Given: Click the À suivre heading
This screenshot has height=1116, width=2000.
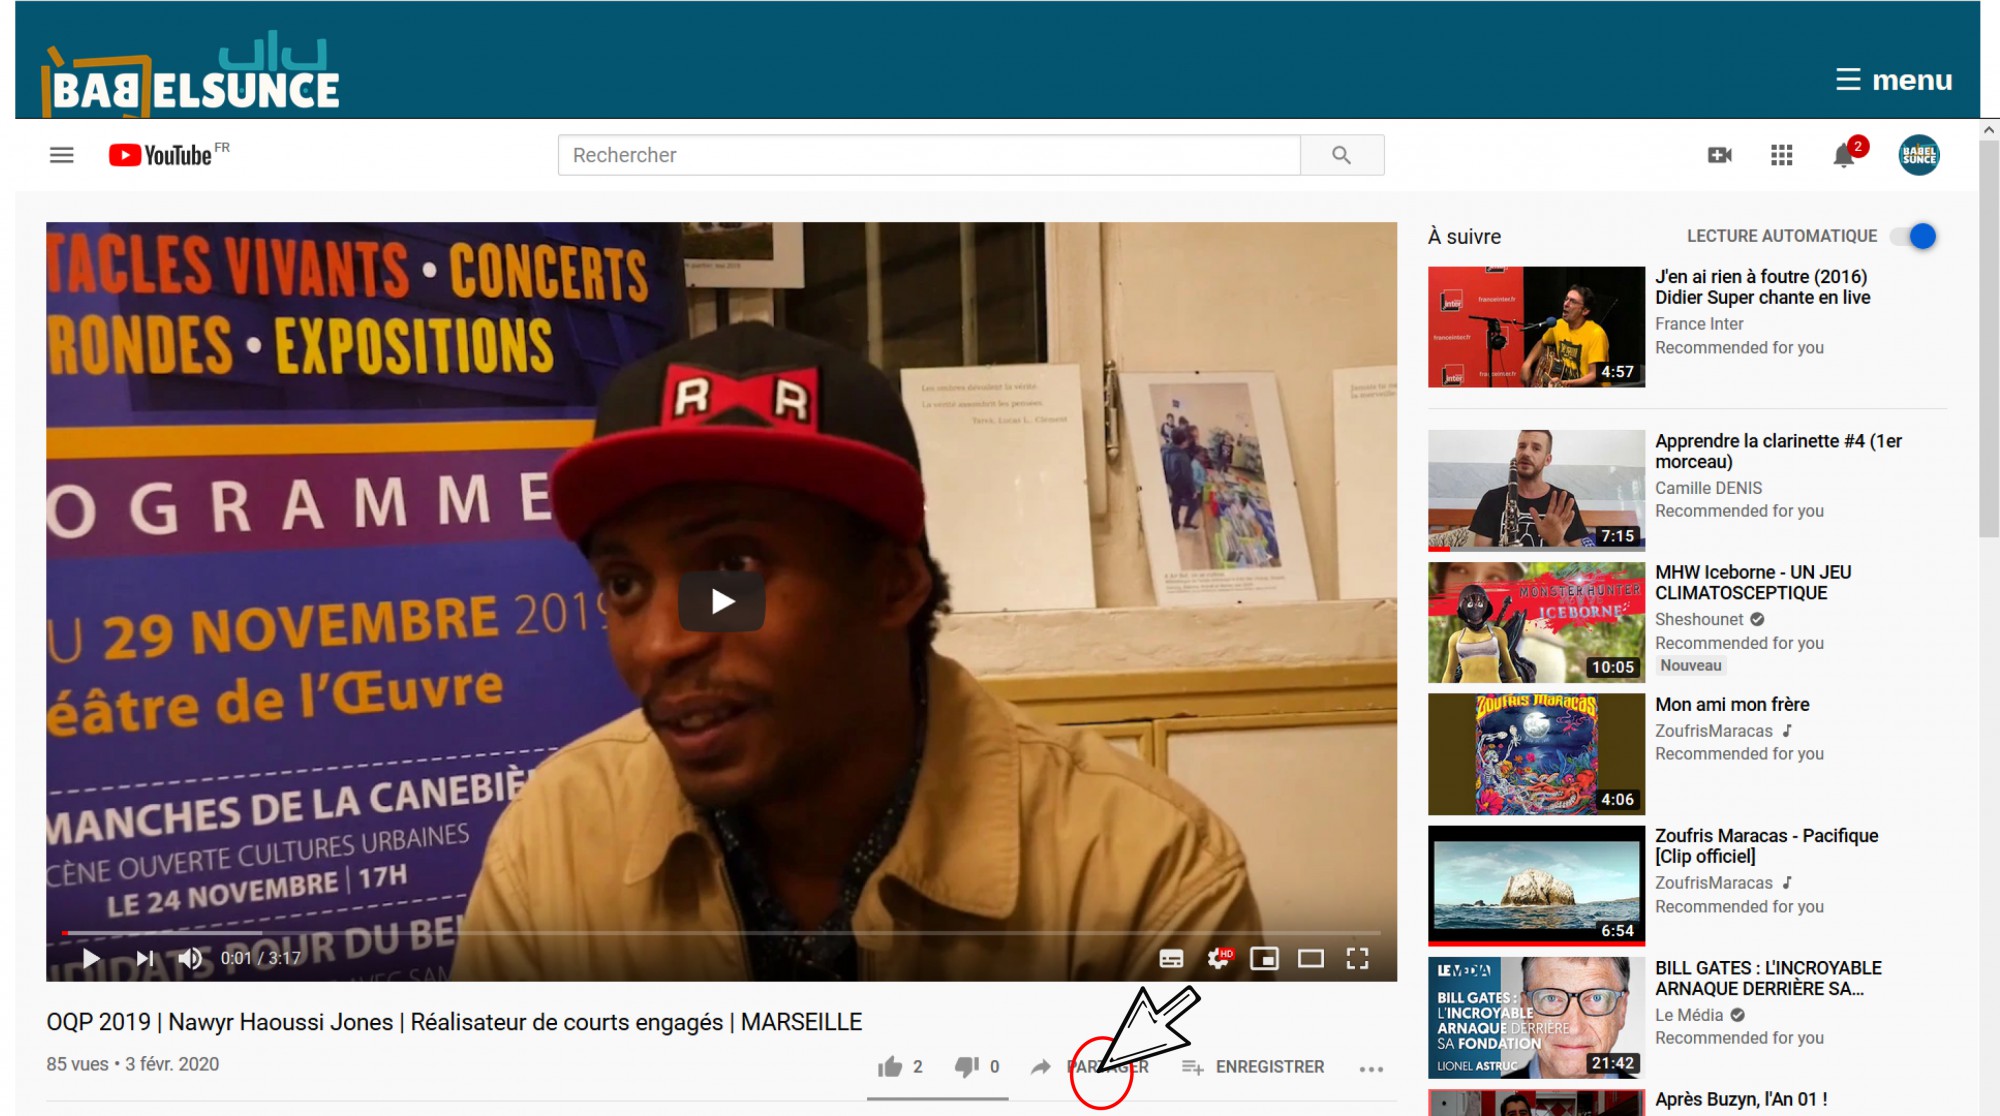Looking at the screenshot, I should (1464, 236).
